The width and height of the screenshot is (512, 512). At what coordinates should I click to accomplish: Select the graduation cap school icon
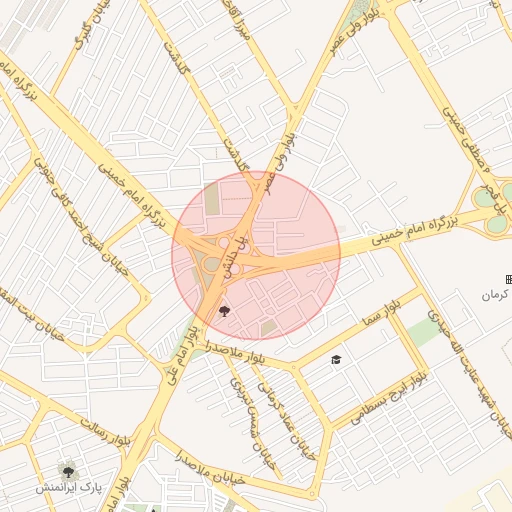pyautogui.click(x=336, y=360)
